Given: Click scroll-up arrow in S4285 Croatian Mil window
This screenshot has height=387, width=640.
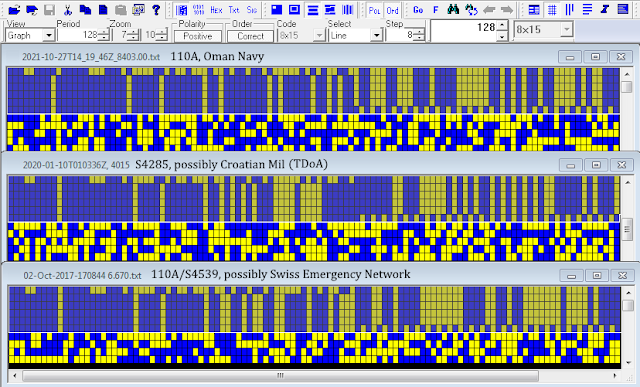Looking at the screenshot, I should tap(627, 182).
